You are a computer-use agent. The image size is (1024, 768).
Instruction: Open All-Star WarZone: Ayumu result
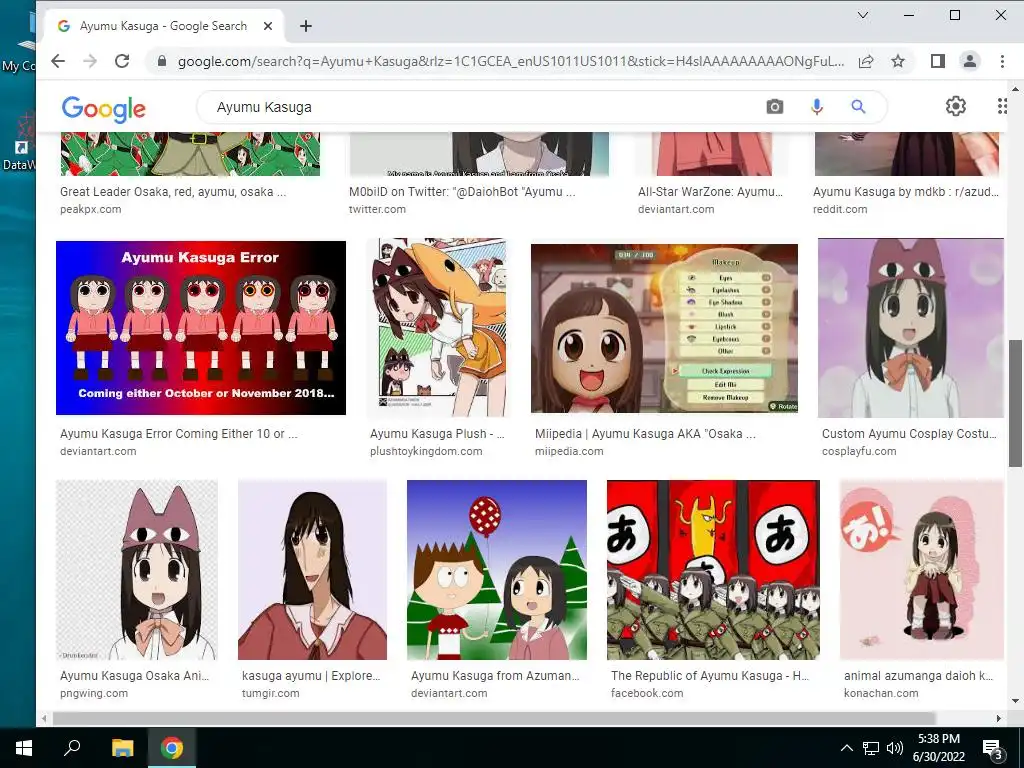pyautogui.click(x=710, y=192)
